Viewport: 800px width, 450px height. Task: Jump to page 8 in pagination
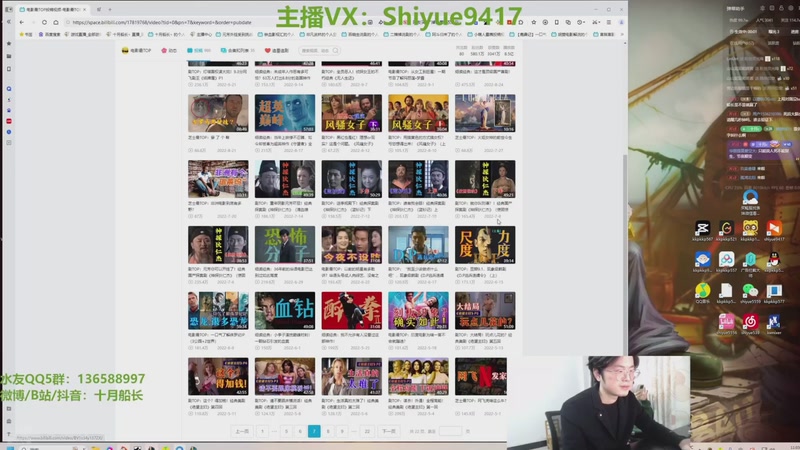328,431
